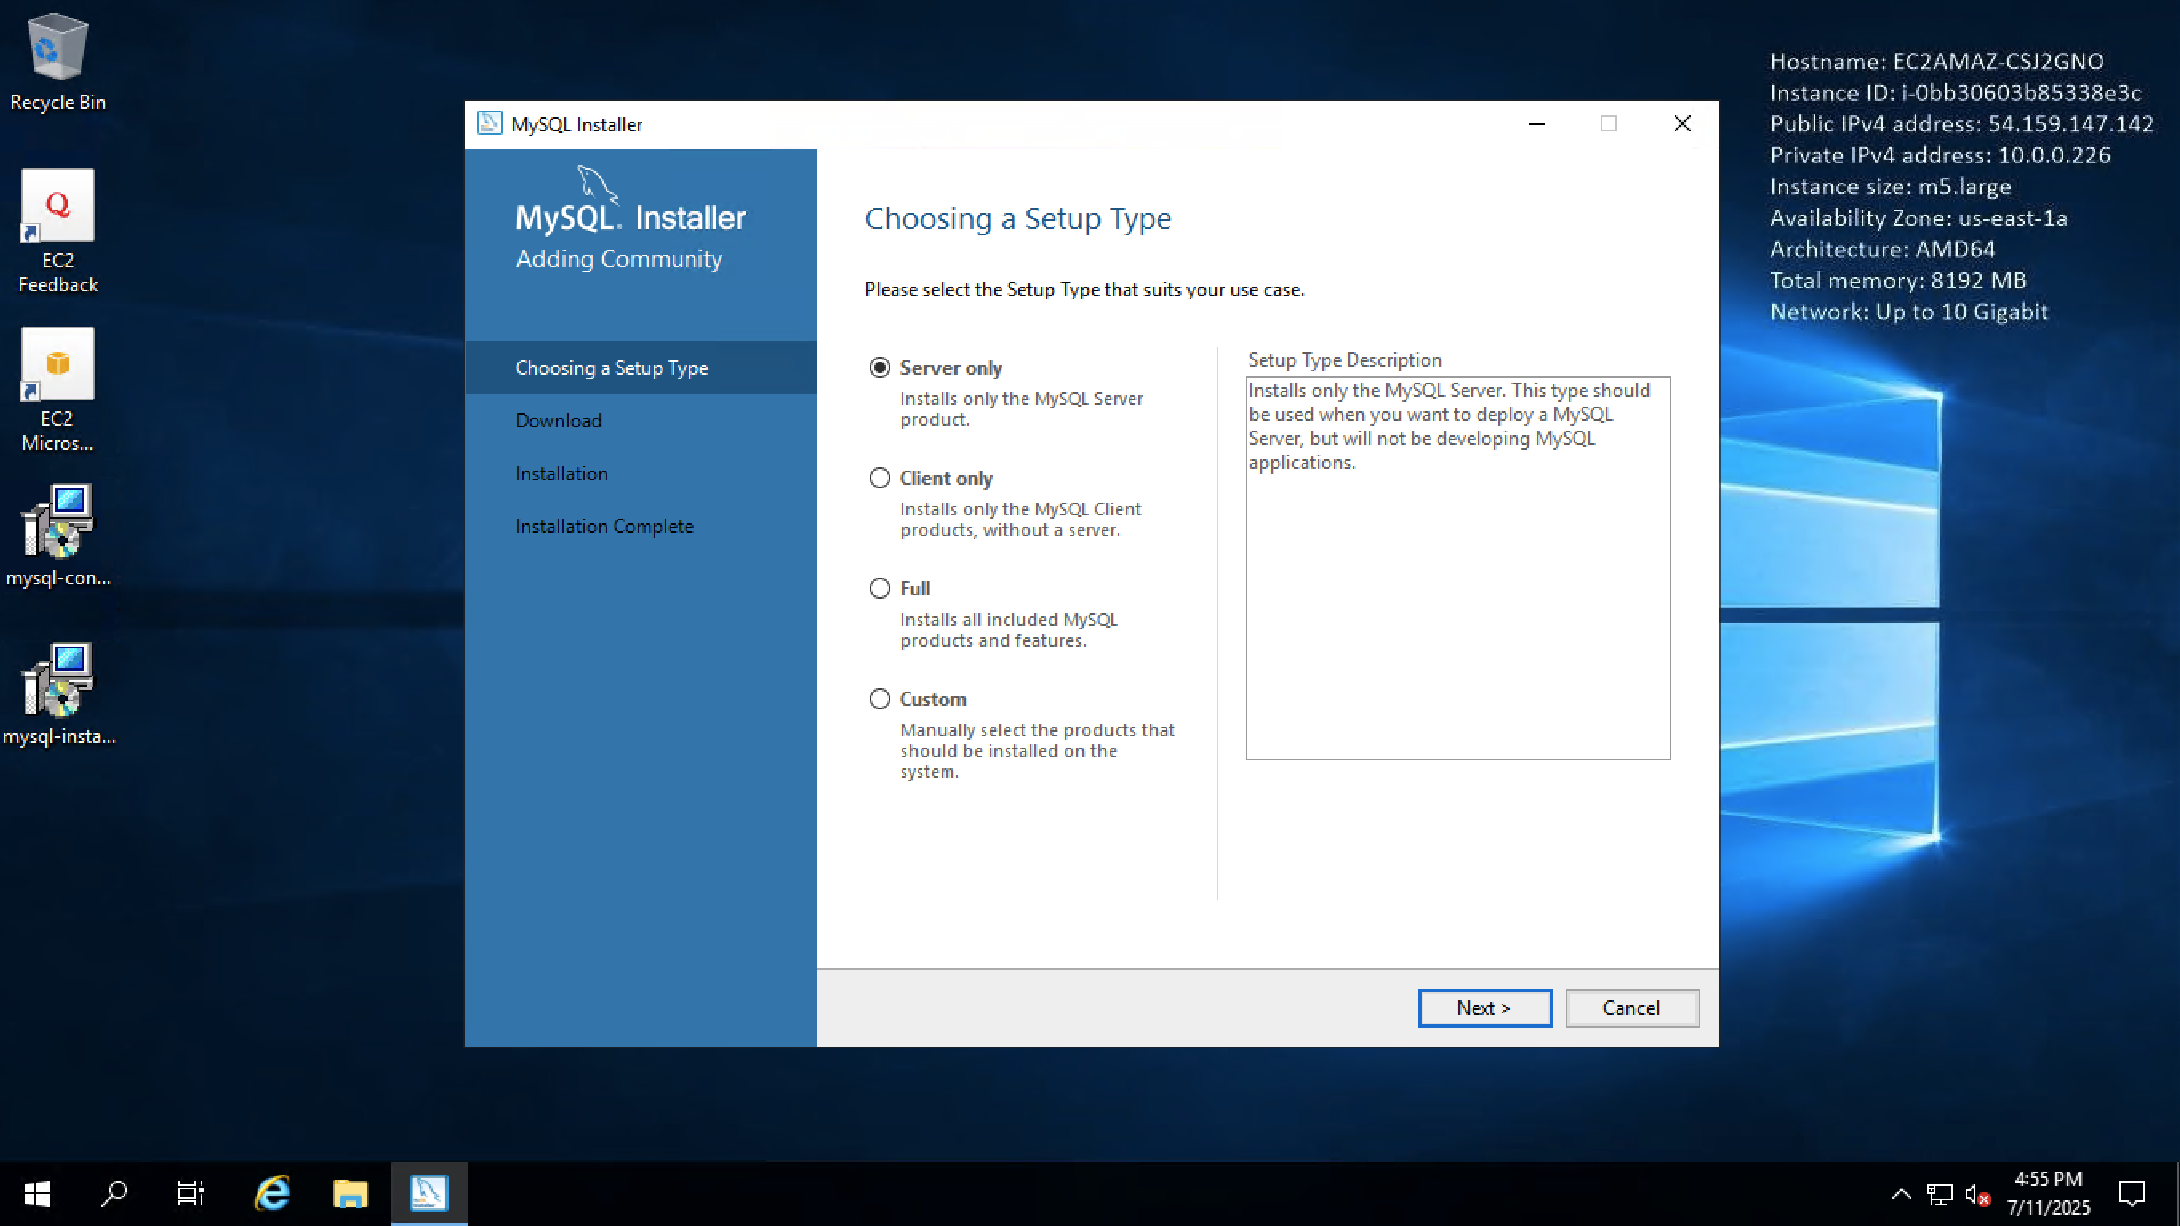Viewport: 2180px width, 1226px height.
Task: Click inside the Setup Type Description box
Action: (1458, 568)
